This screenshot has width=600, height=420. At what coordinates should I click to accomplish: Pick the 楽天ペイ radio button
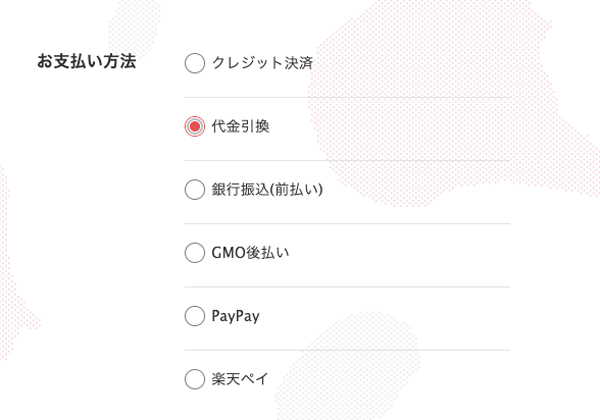(194, 379)
